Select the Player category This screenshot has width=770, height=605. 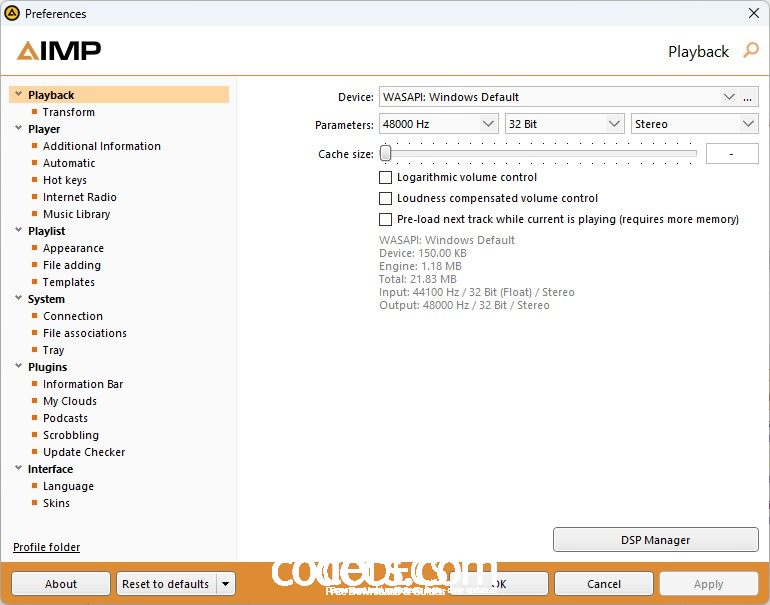click(44, 129)
